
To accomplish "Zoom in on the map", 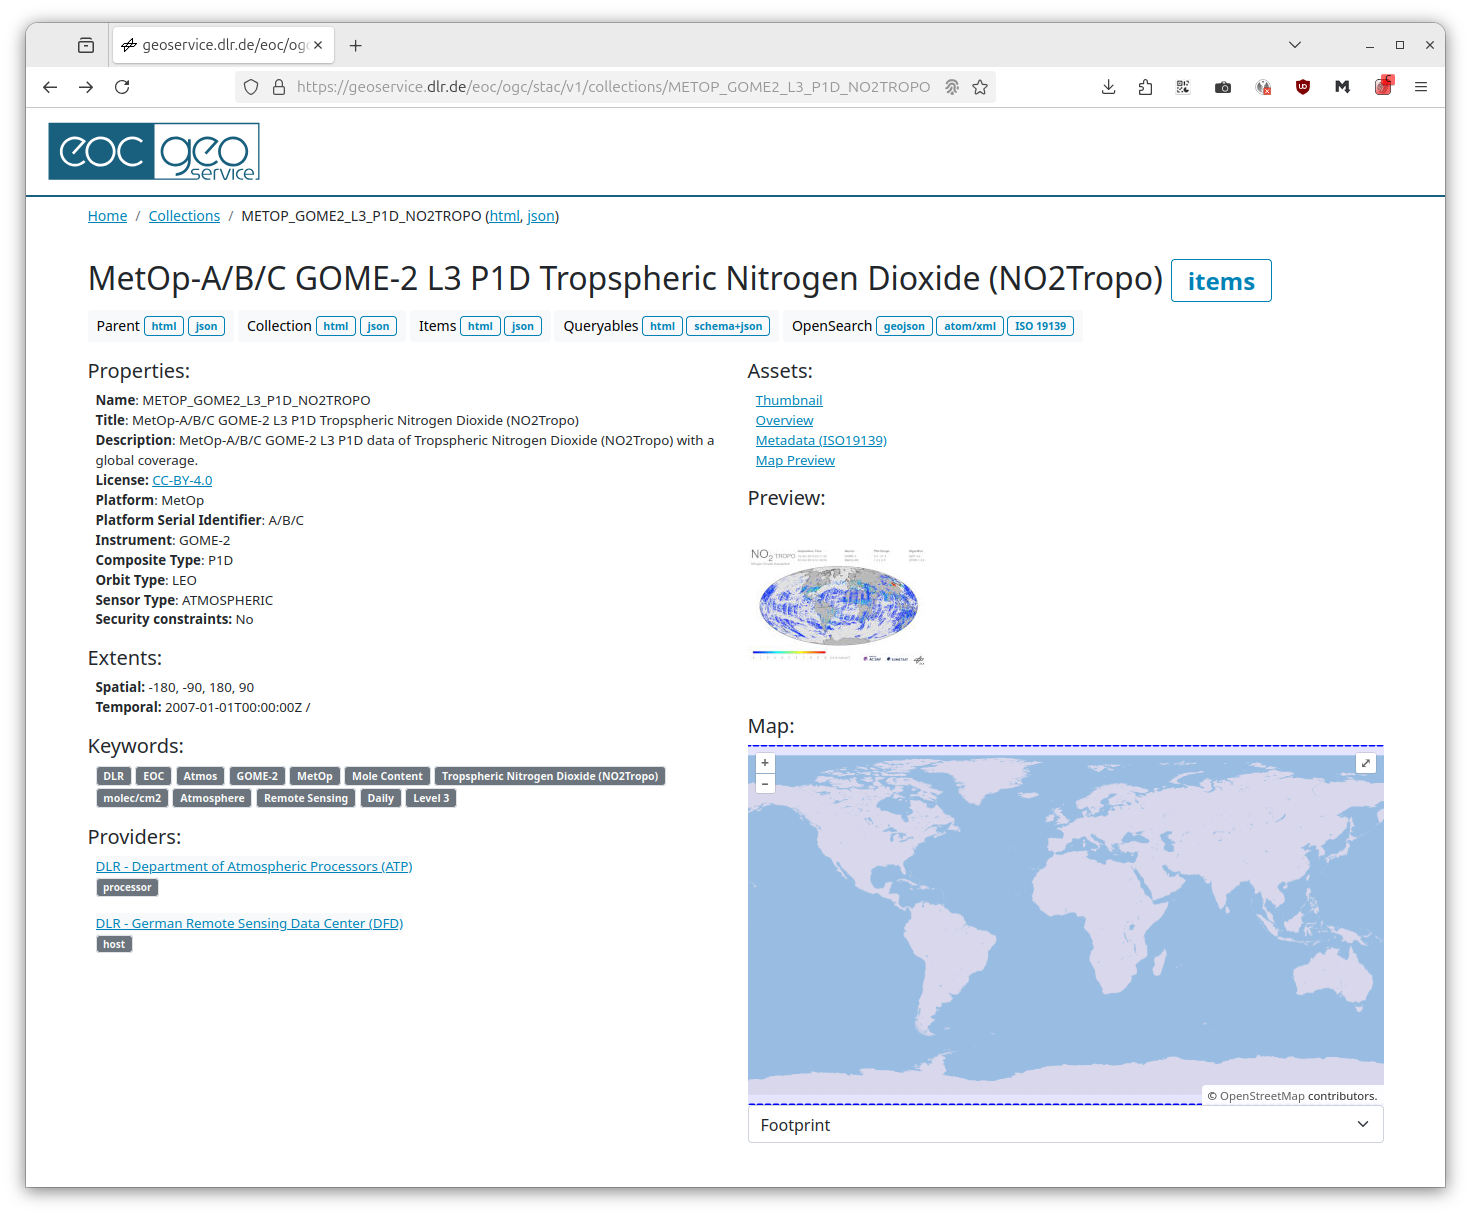I will (765, 763).
